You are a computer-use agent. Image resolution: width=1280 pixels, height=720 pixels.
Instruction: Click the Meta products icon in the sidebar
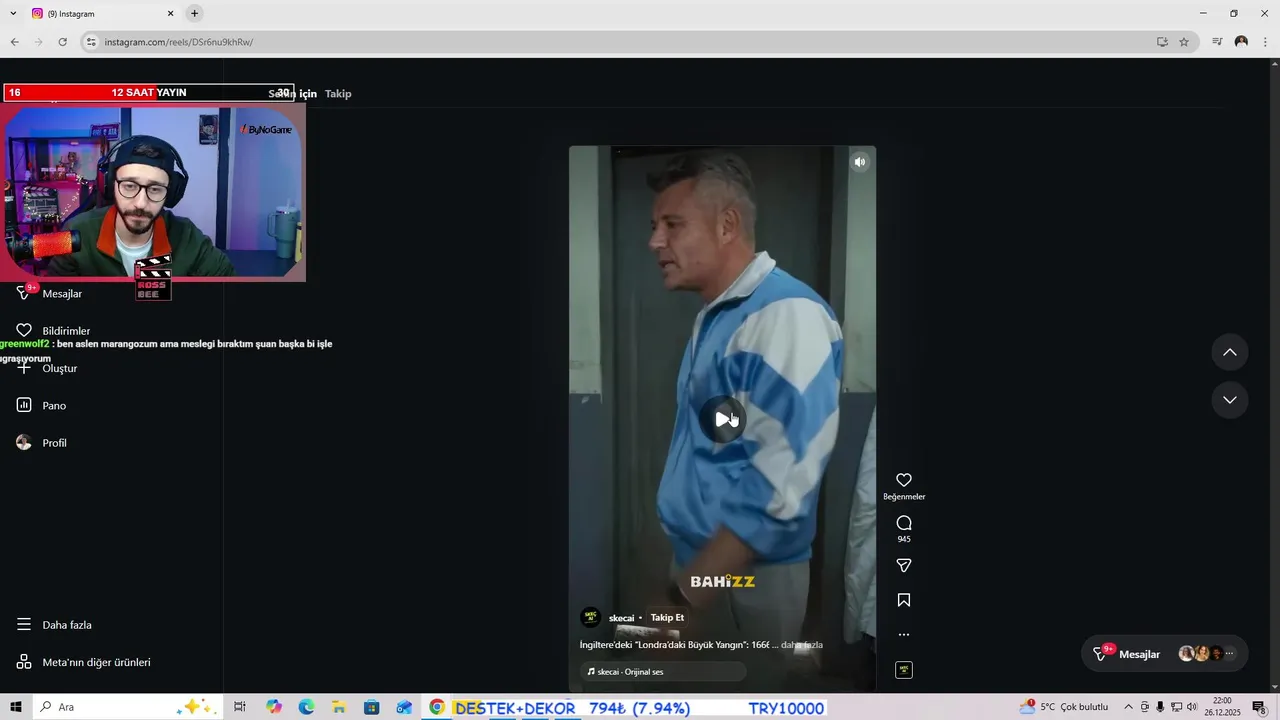pos(24,662)
